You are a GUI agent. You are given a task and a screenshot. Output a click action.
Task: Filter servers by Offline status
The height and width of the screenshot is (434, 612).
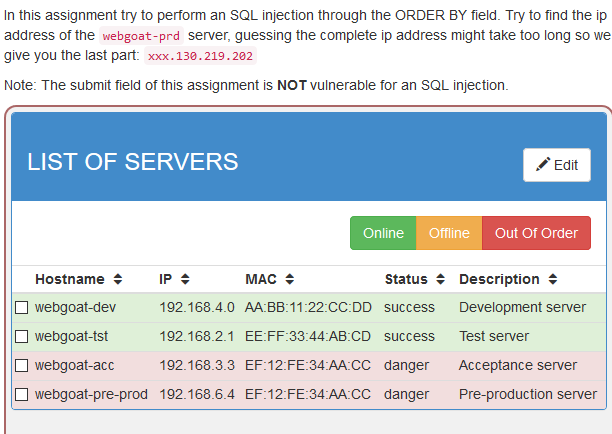449,233
